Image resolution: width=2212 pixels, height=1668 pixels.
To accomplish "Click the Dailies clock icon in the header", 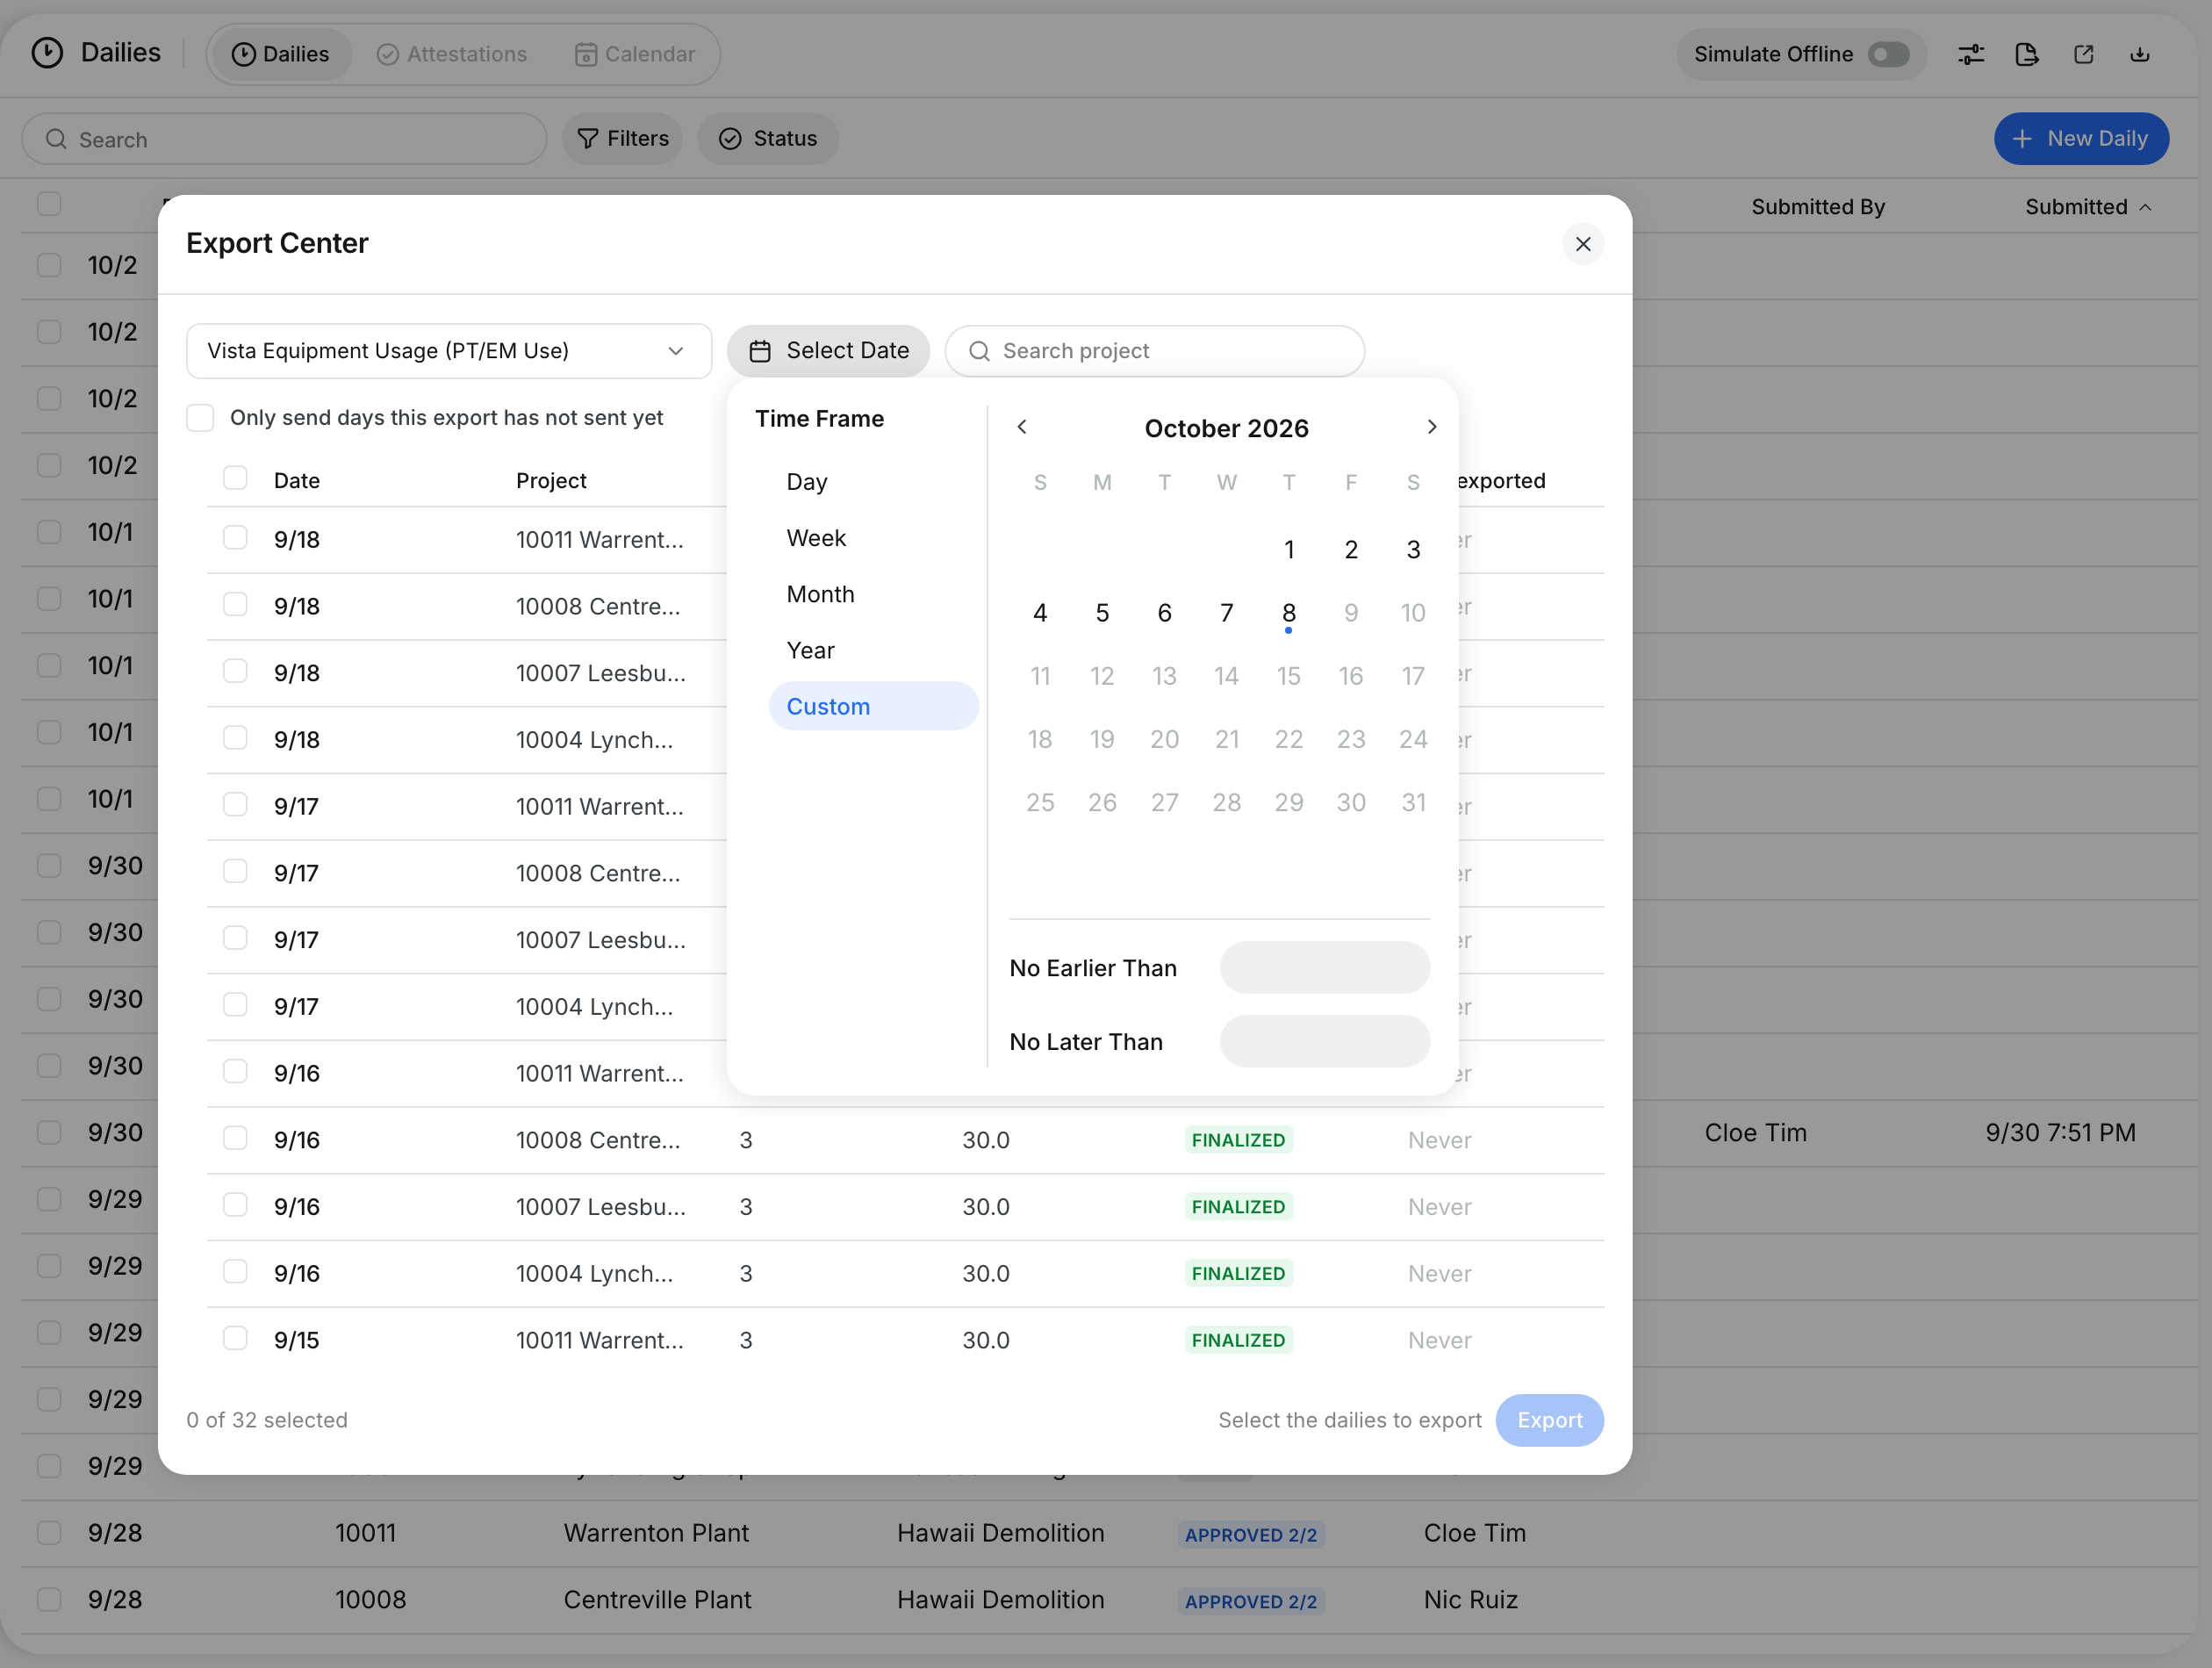I will (x=47, y=53).
